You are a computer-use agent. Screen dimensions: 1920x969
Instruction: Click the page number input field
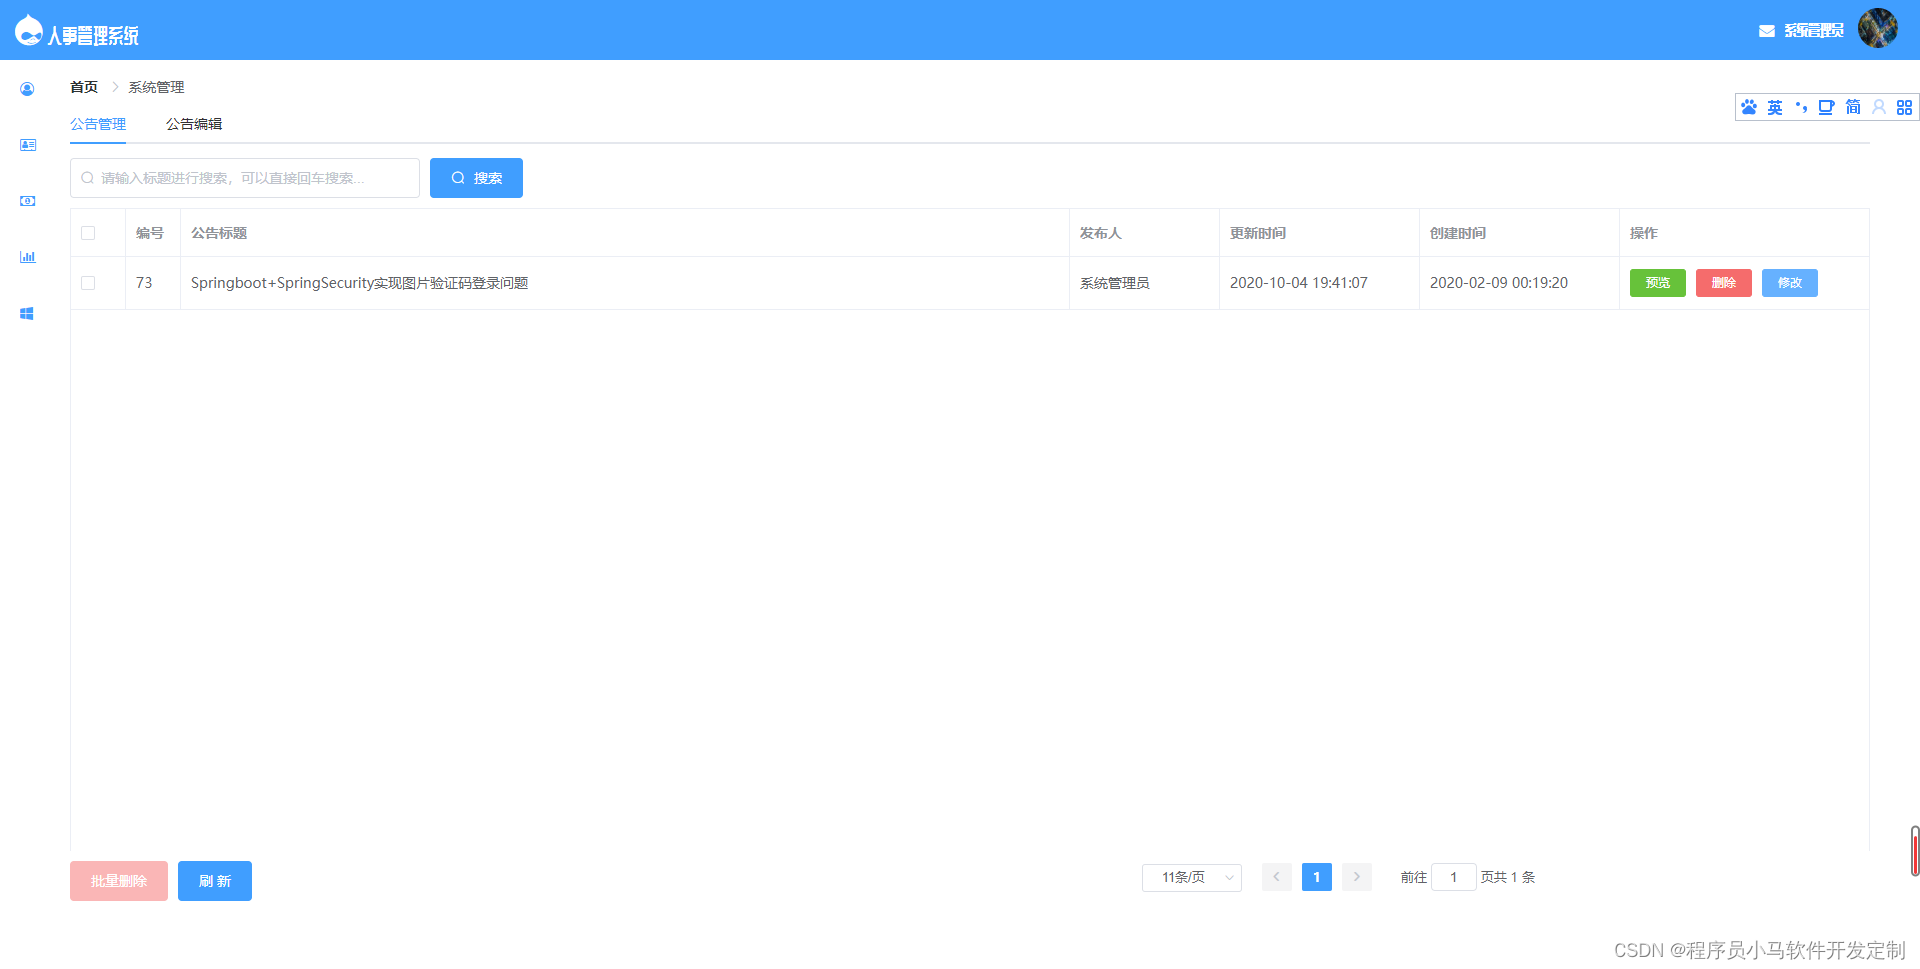coord(1454,877)
